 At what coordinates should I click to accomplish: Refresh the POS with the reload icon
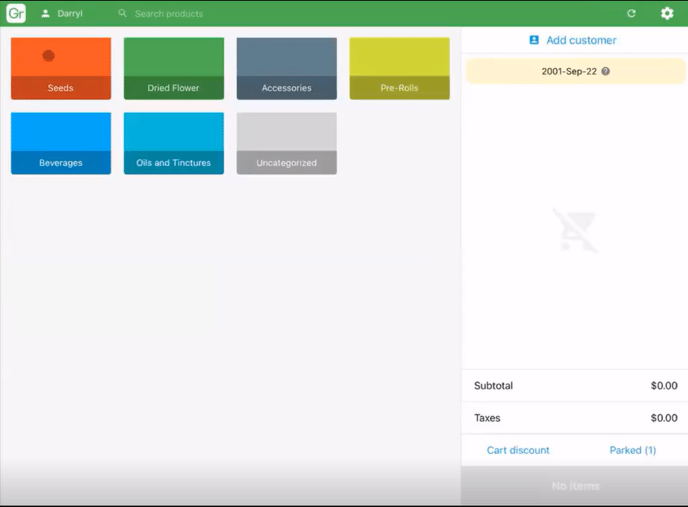tap(631, 13)
